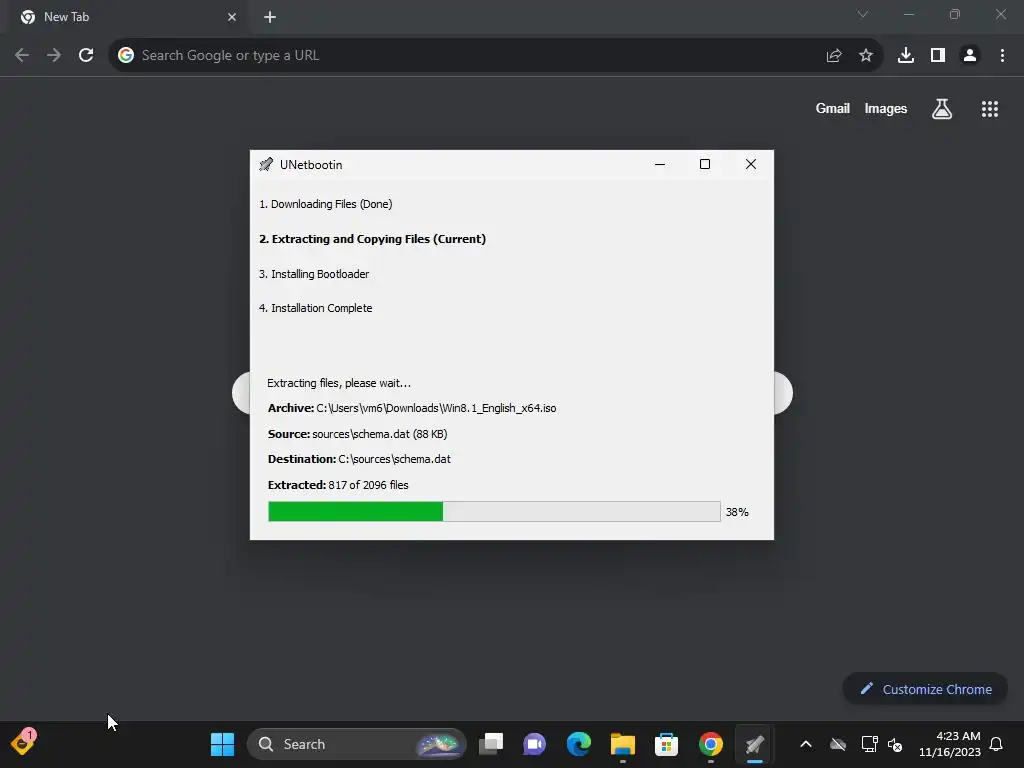The image size is (1024, 768).
Task: Click 'Extracting files, please wait...' text
Action: point(339,383)
